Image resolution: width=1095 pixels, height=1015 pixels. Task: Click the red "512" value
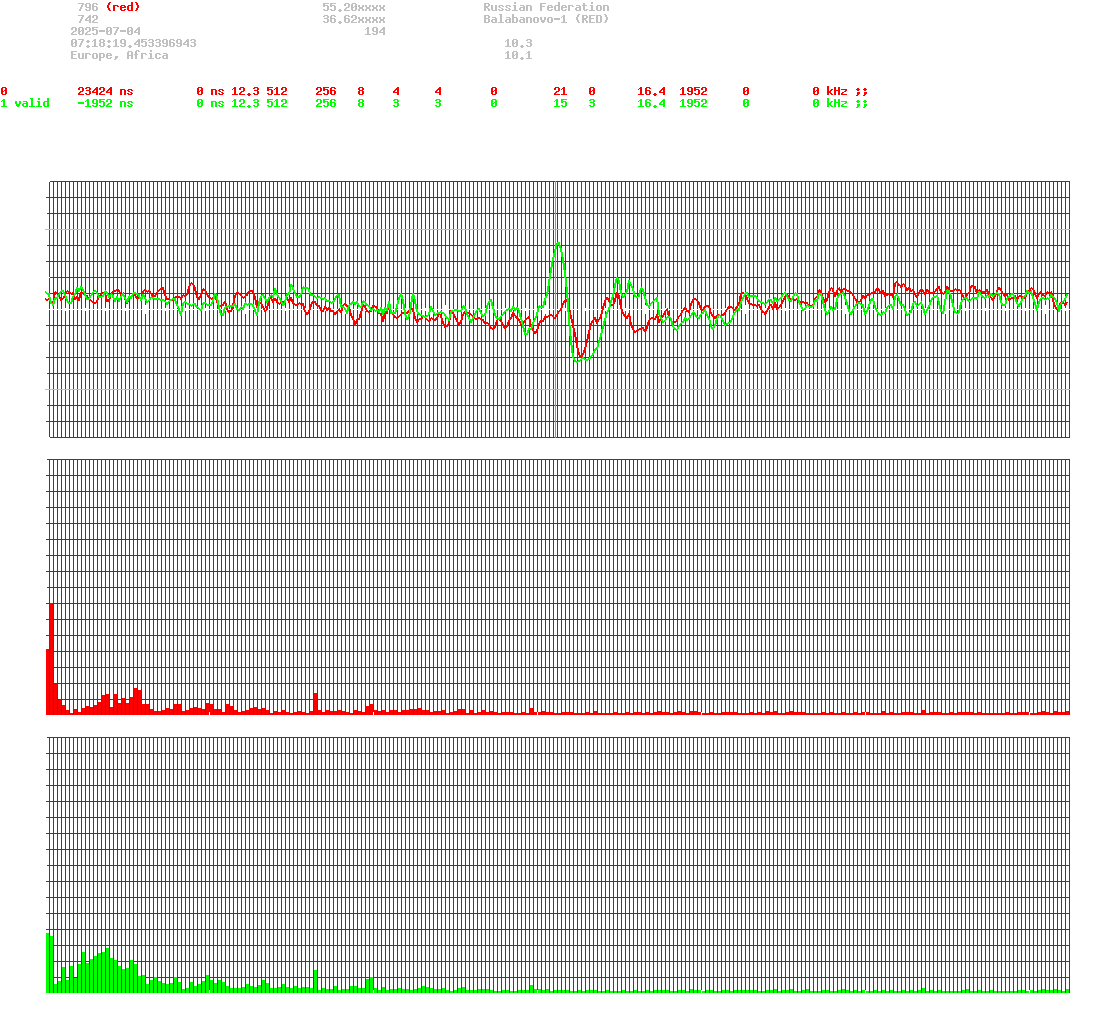click(277, 92)
